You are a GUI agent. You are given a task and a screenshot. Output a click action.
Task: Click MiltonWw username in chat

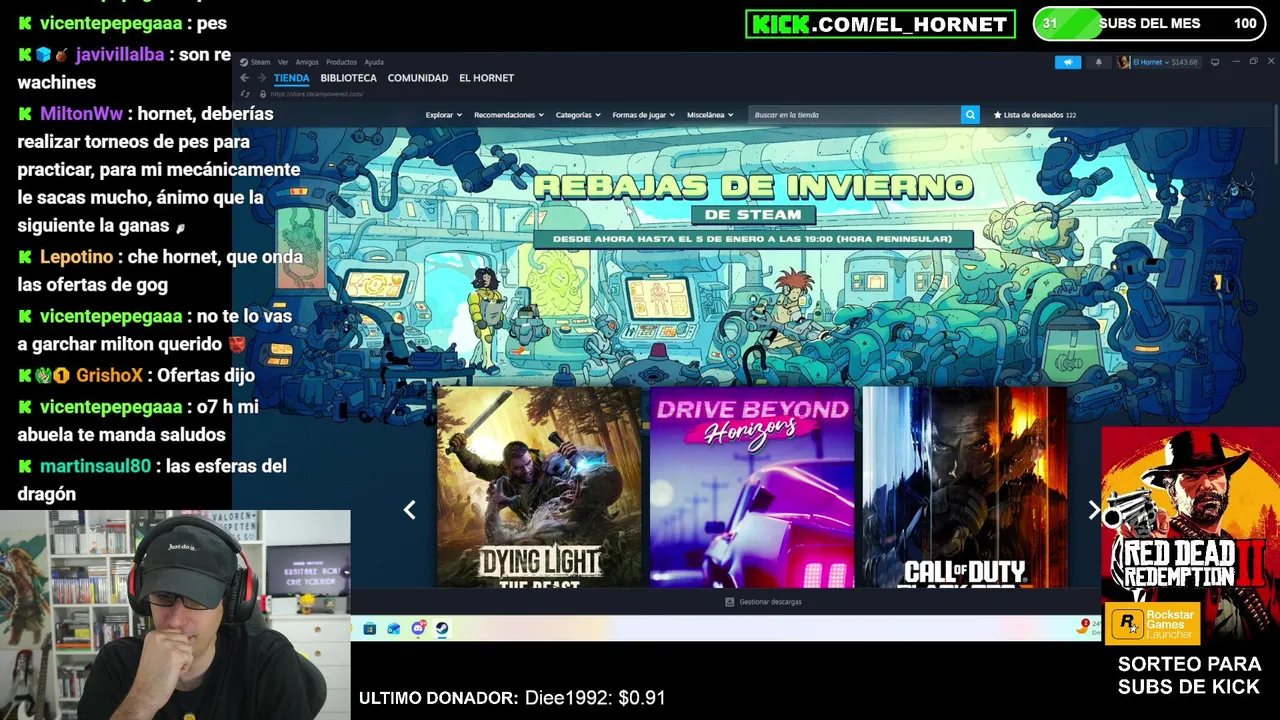coord(82,113)
